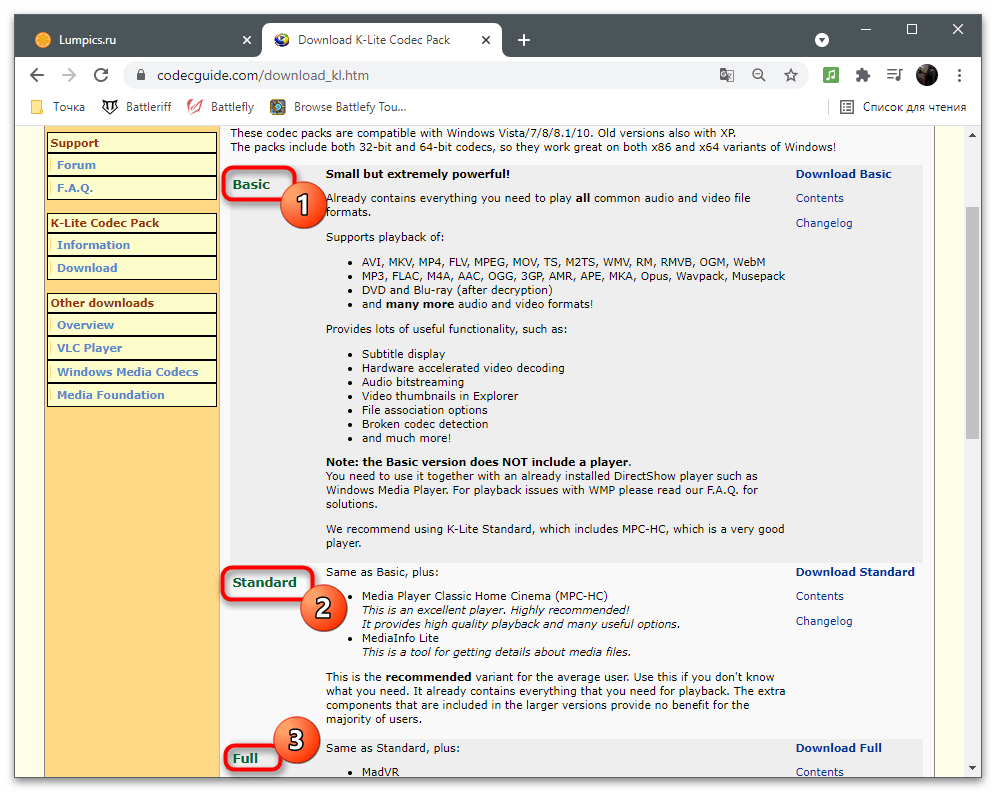
Task: Open Contents link for the Full pack
Action: [819, 772]
